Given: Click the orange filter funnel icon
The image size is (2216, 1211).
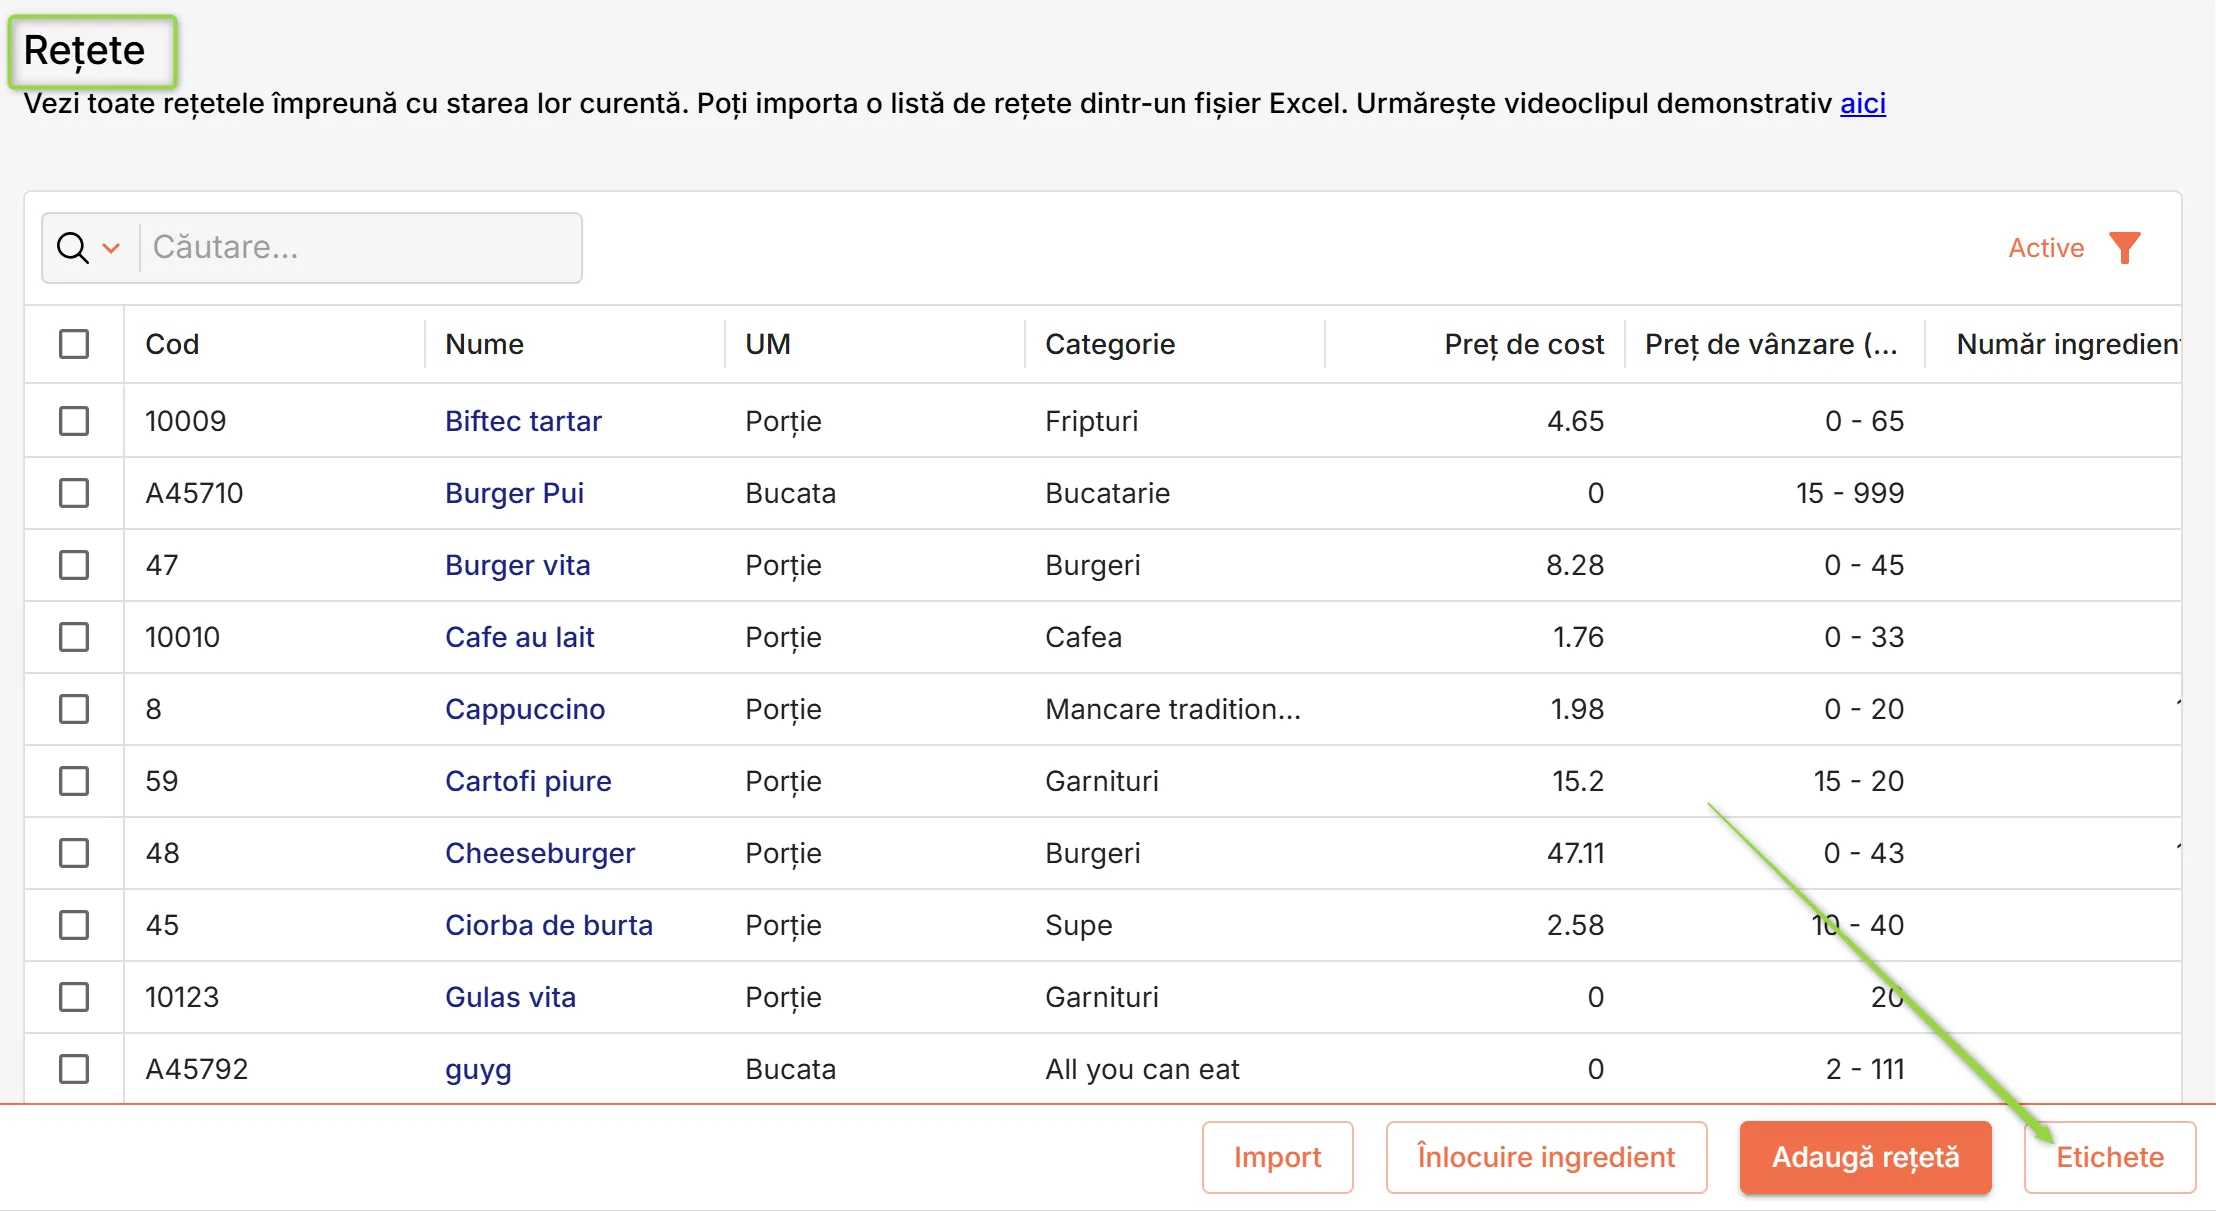Looking at the screenshot, I should (2124, 247).
